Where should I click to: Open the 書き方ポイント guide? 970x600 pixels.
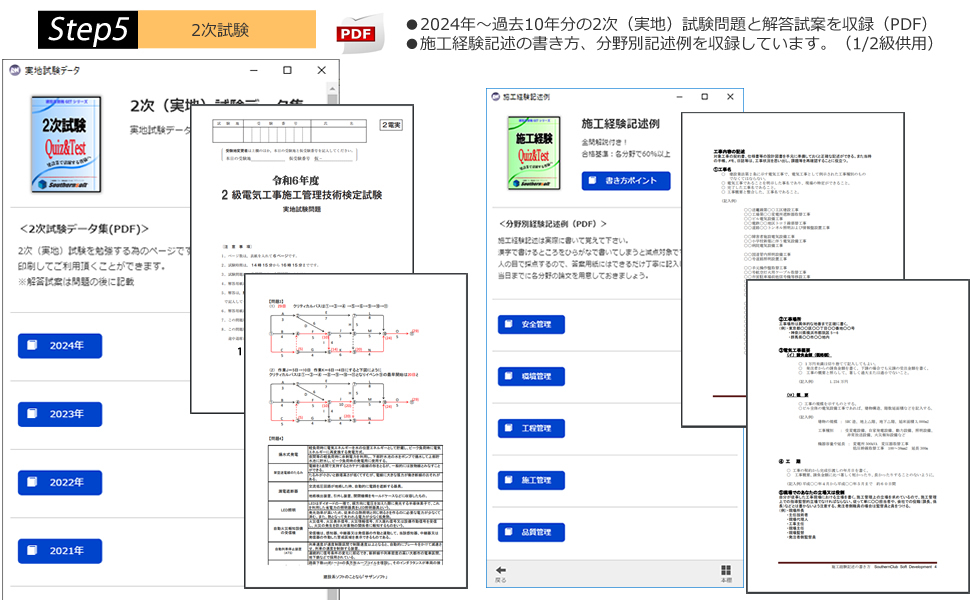click(625, 181)
